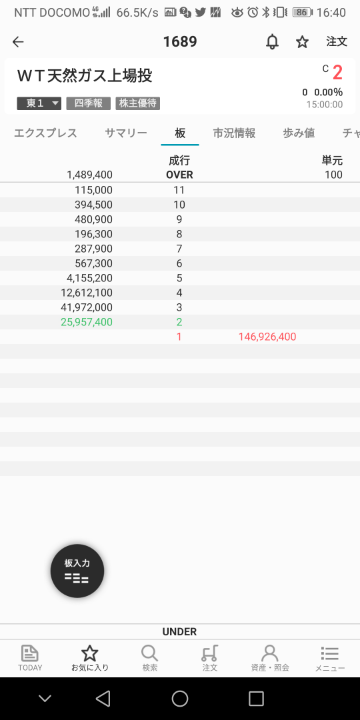This screenshot has height=720, width=360.
Task: Tap the 板入力 floating button
Action: click(77, 571)
